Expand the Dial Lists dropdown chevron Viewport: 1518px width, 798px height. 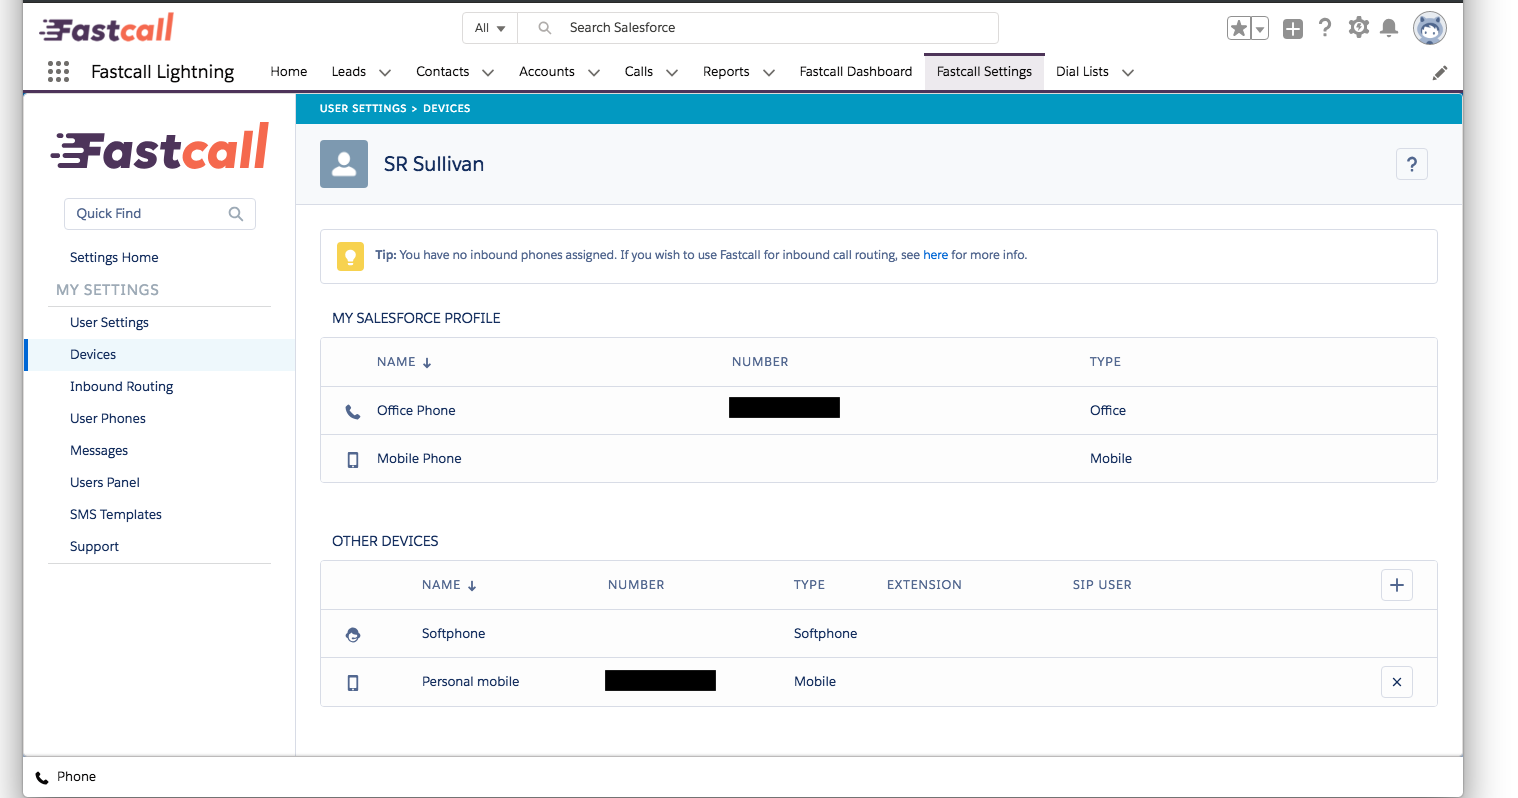[1128, 72]
